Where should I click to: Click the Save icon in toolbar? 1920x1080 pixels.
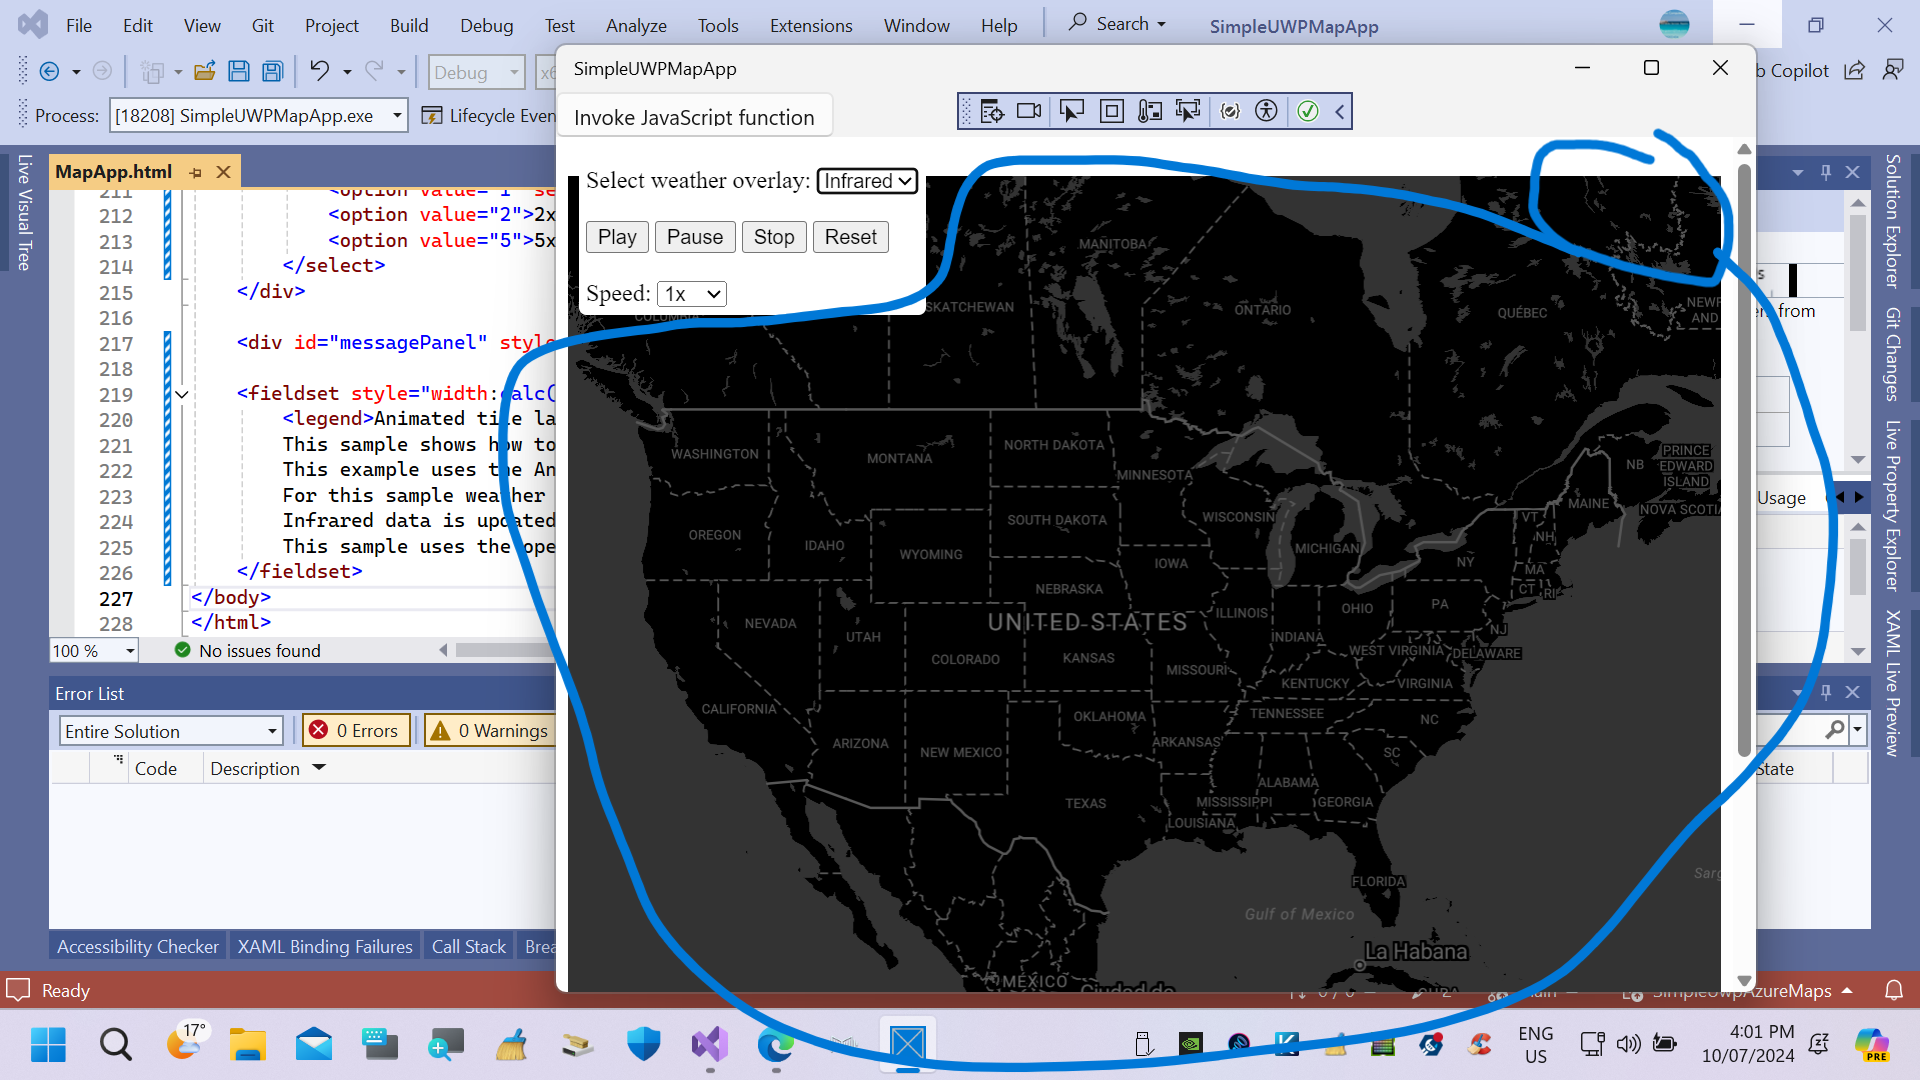point(239,71)
